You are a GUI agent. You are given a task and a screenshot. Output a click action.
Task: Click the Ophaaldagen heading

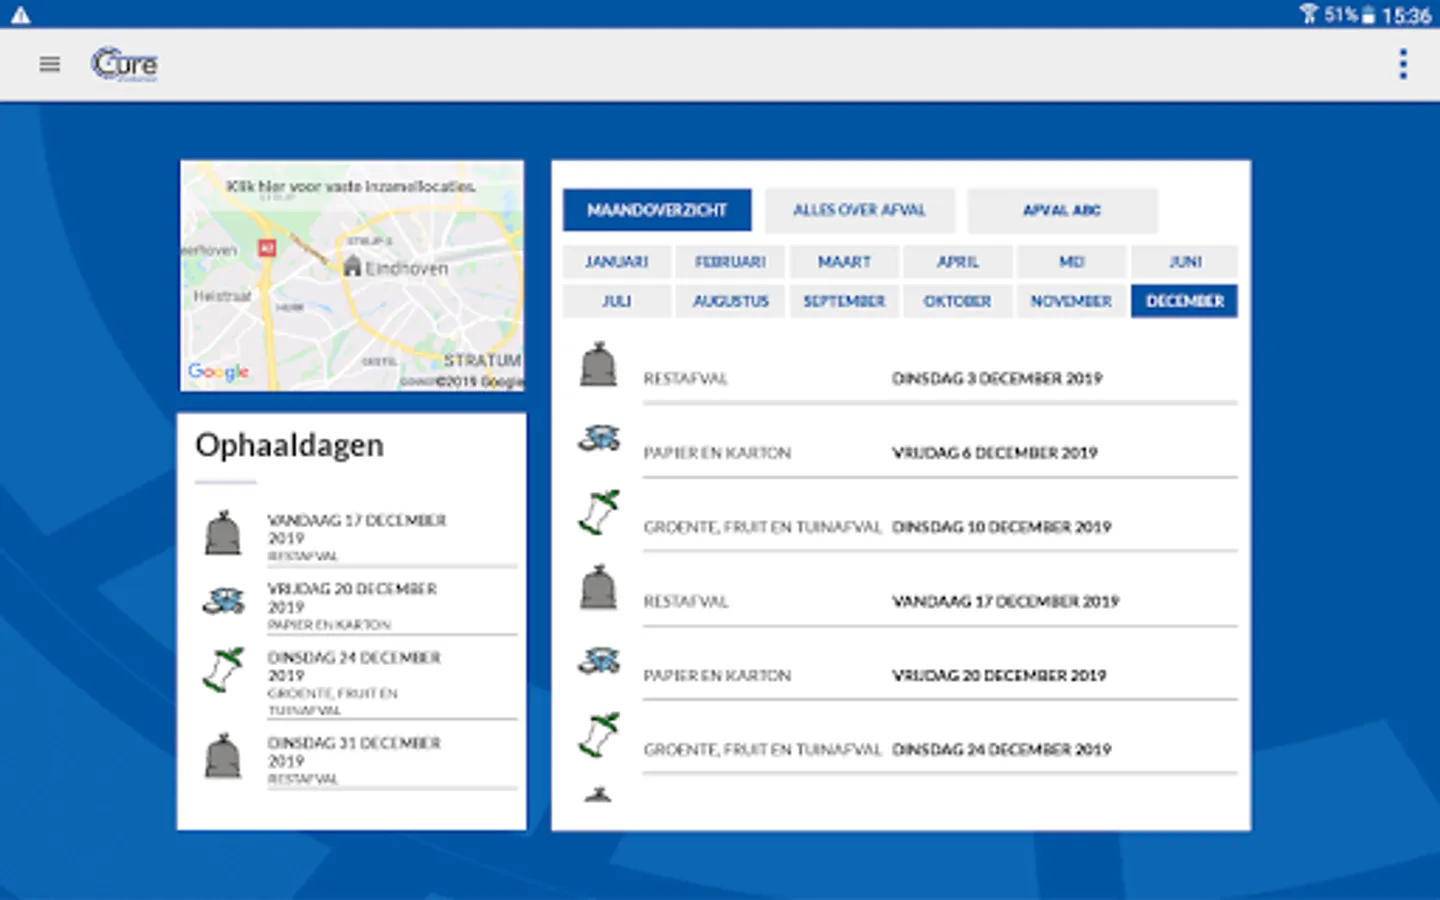pos(289,446)
